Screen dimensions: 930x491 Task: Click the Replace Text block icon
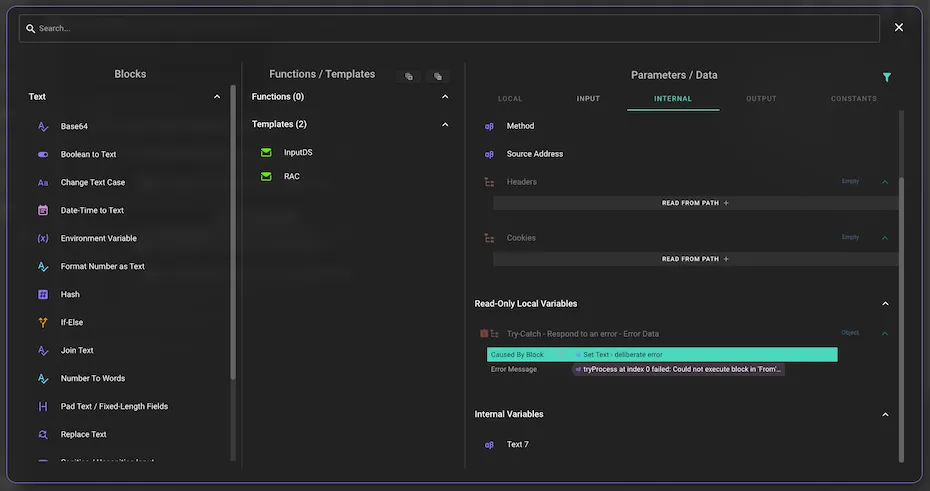pos(43,435)
